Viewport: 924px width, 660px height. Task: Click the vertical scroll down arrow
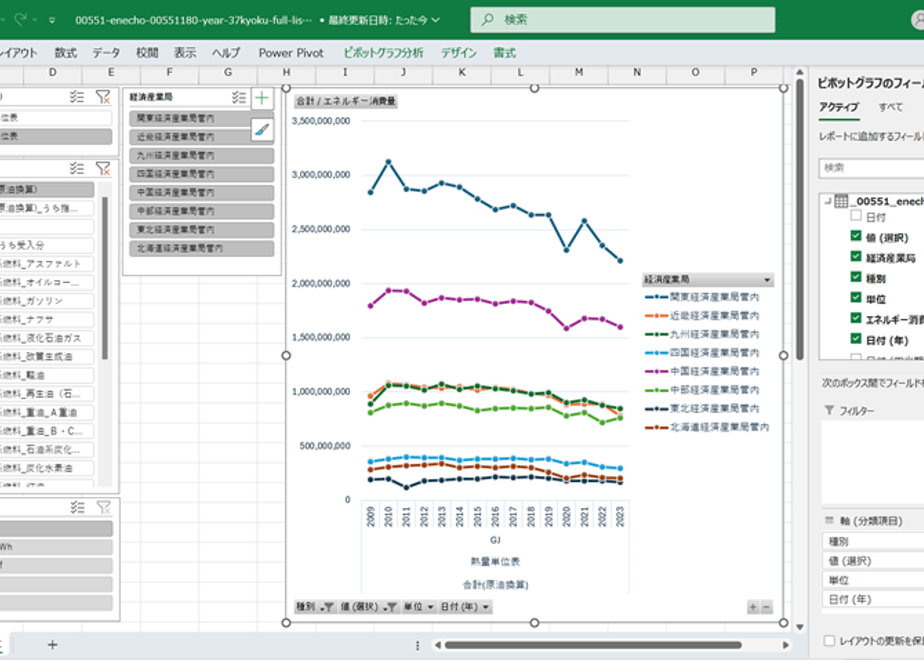800,627
